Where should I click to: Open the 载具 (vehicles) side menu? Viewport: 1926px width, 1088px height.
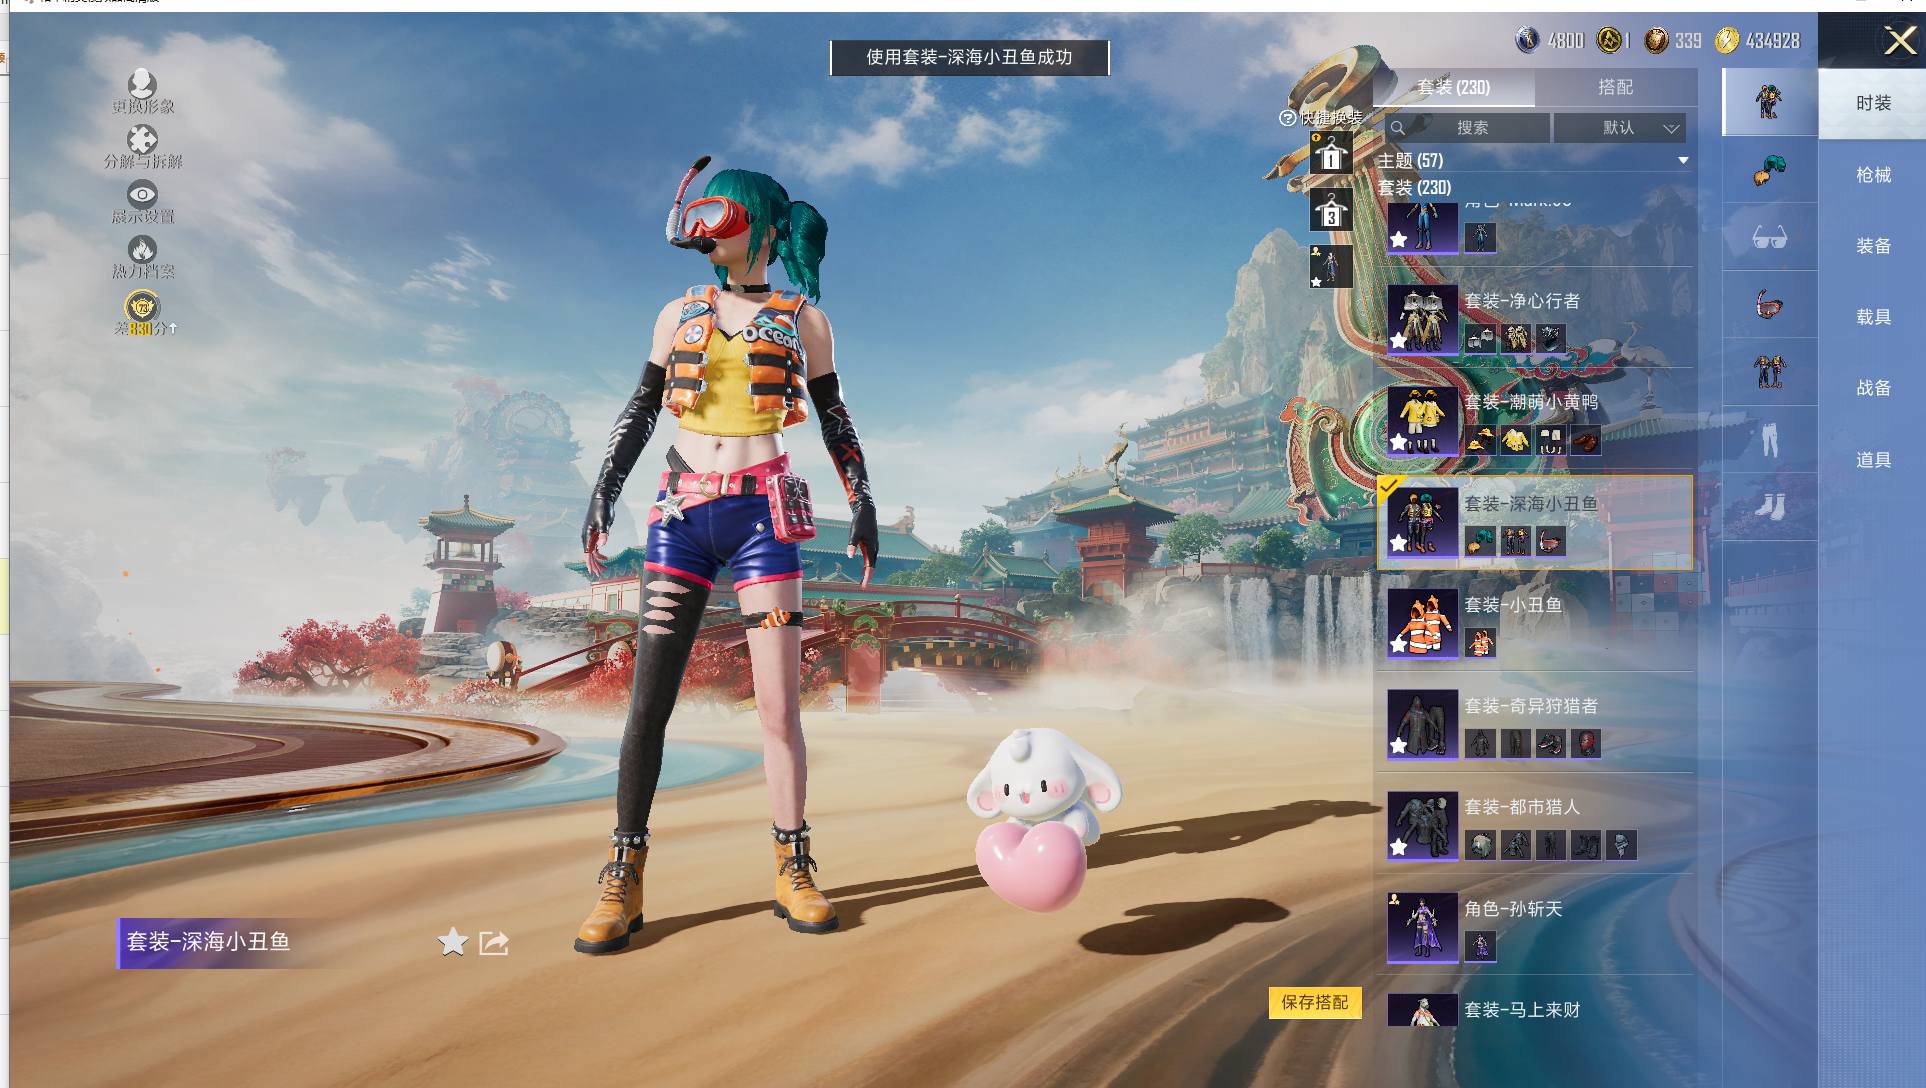1873,317
